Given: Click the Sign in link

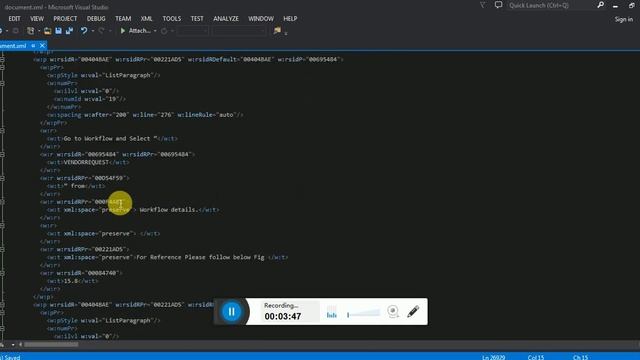Looking at the screenshot, I should coord(624,19).
